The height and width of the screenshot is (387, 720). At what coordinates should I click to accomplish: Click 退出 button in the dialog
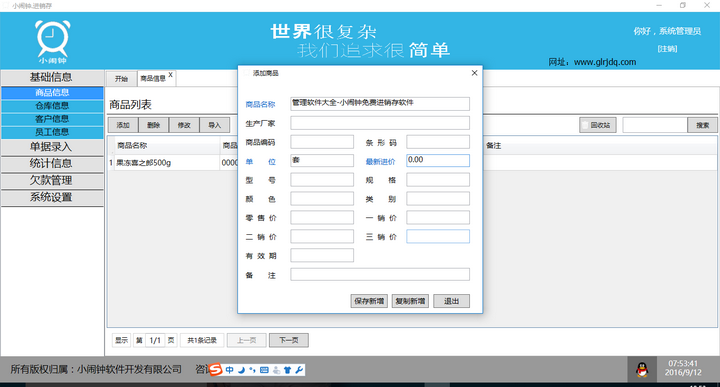[451, 301]
